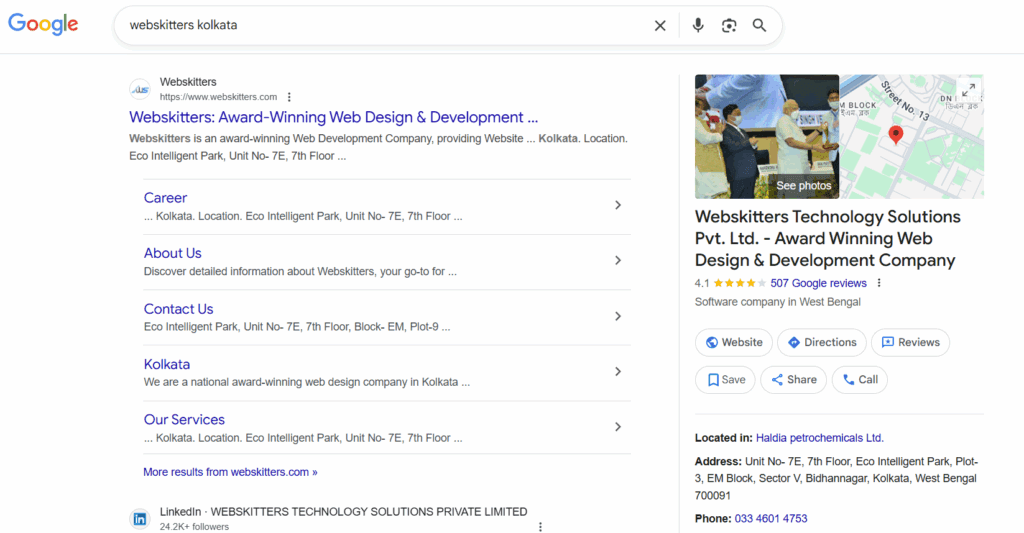
Task: Click '24.2K+ followers' text
Action: coord(194,526)
